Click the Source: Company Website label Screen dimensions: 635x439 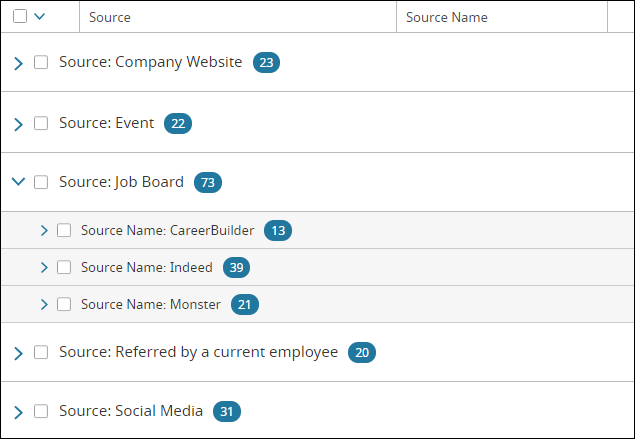[x=151, y=62]
